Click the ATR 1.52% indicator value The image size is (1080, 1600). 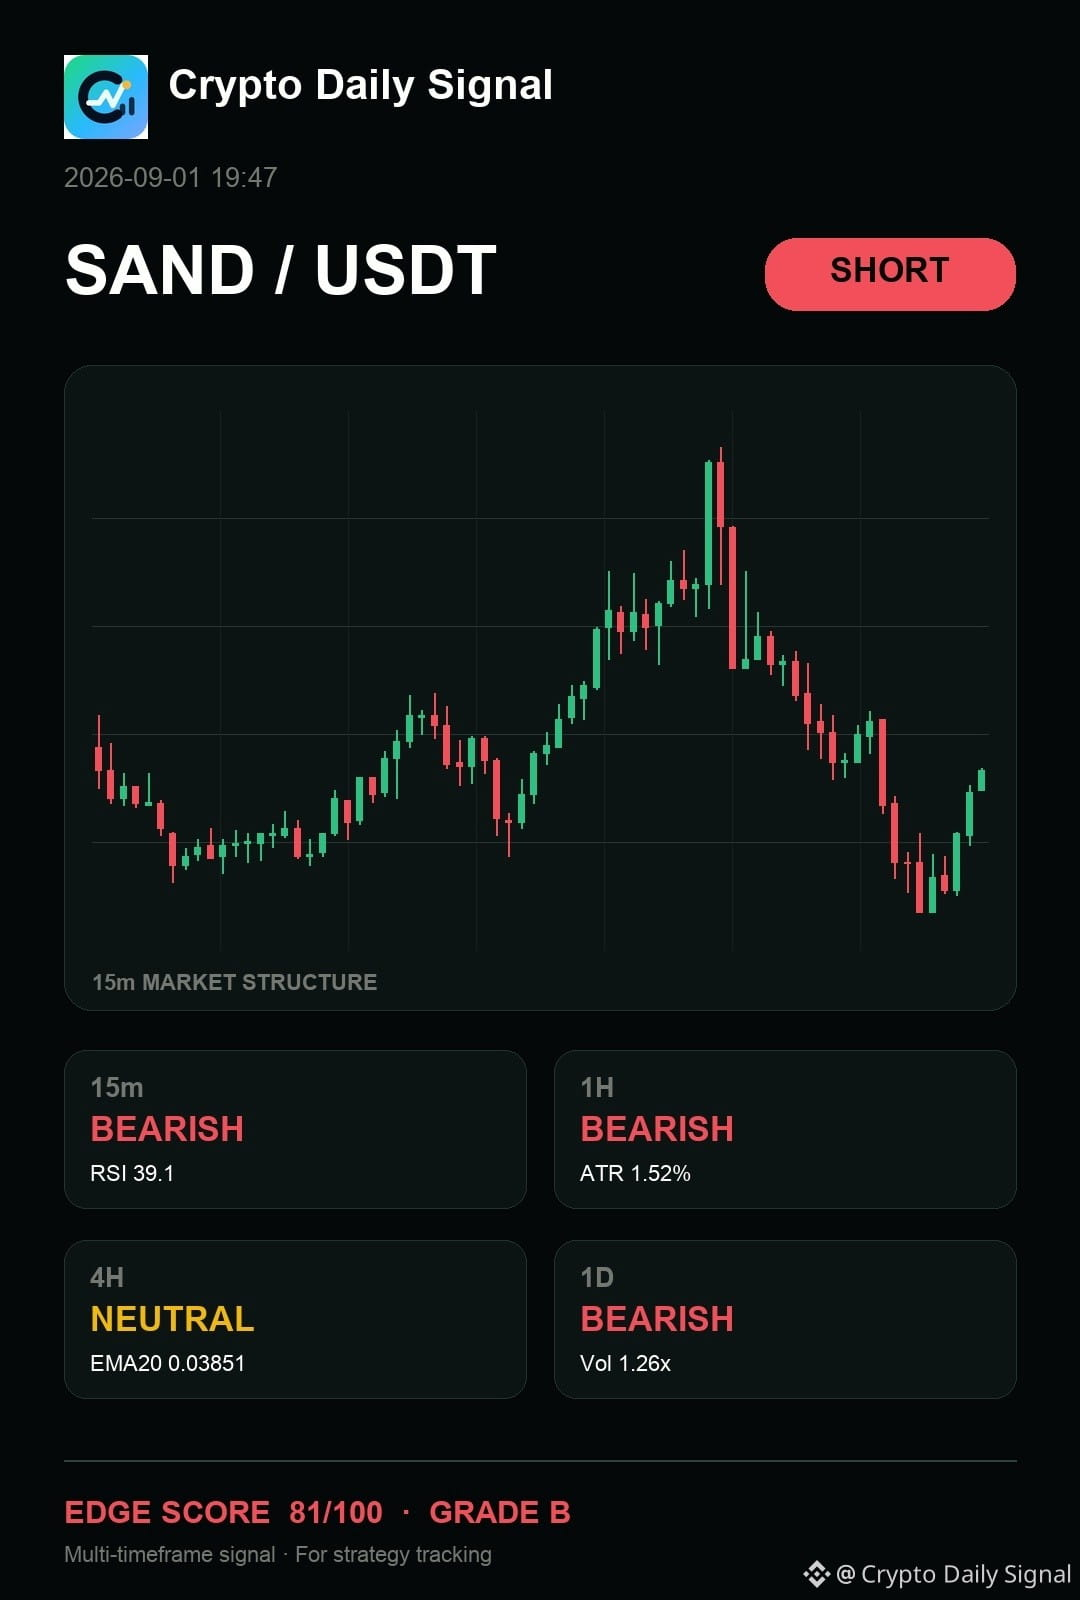[635, 1173]
